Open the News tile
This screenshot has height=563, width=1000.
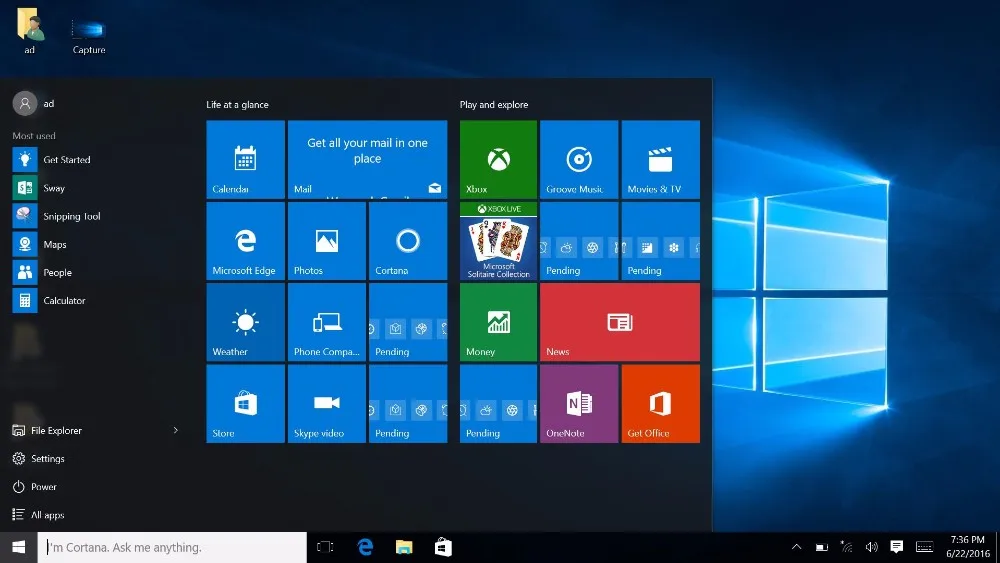(x=620, y=322)
